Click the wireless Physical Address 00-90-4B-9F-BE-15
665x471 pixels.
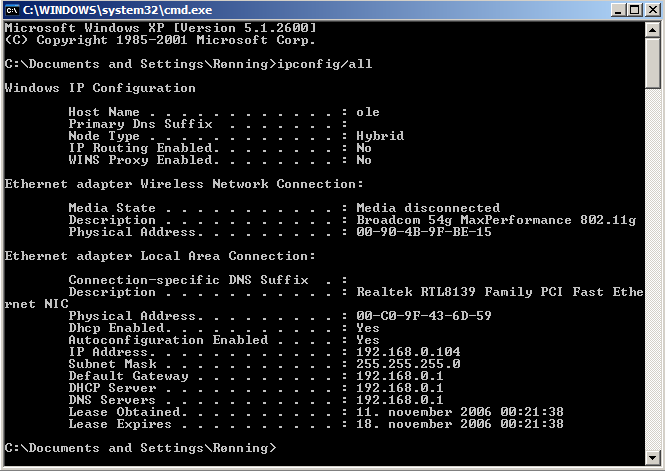point(424,232)
